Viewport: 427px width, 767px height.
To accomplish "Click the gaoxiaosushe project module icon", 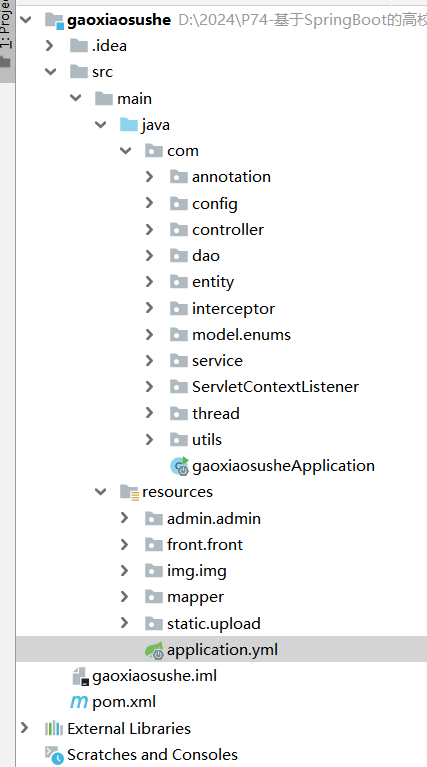I will tap(54, 21).
